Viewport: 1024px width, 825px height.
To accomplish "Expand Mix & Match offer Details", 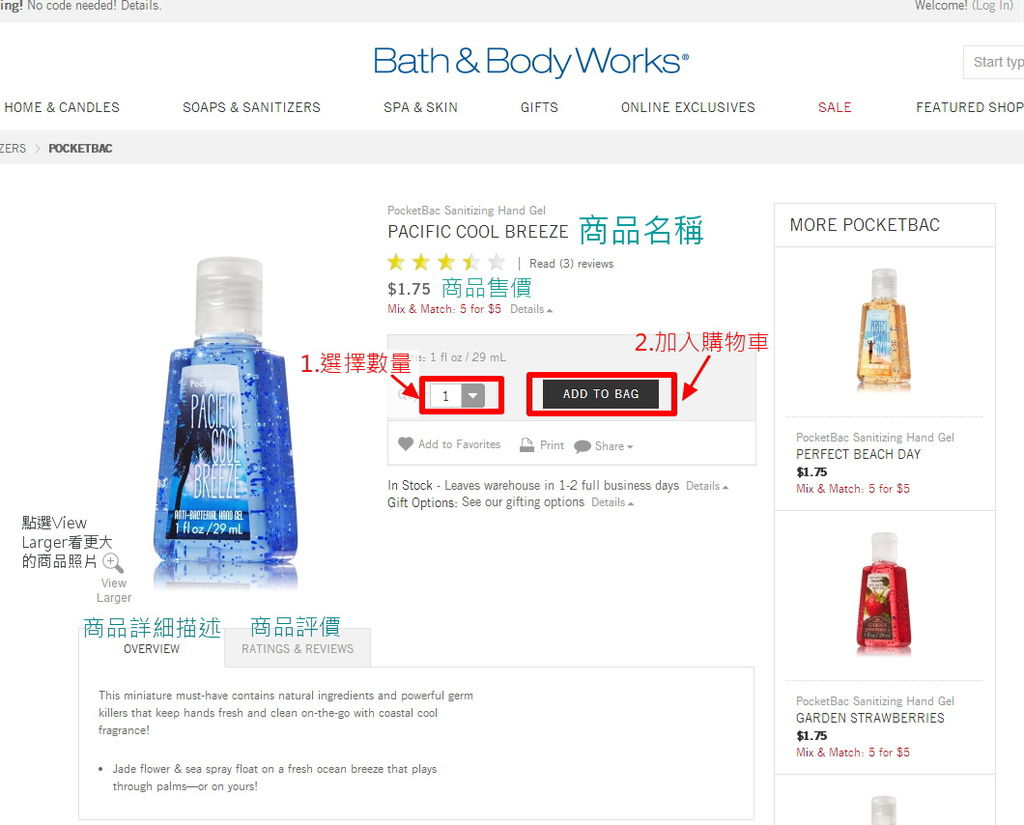I will click(531, 310).
